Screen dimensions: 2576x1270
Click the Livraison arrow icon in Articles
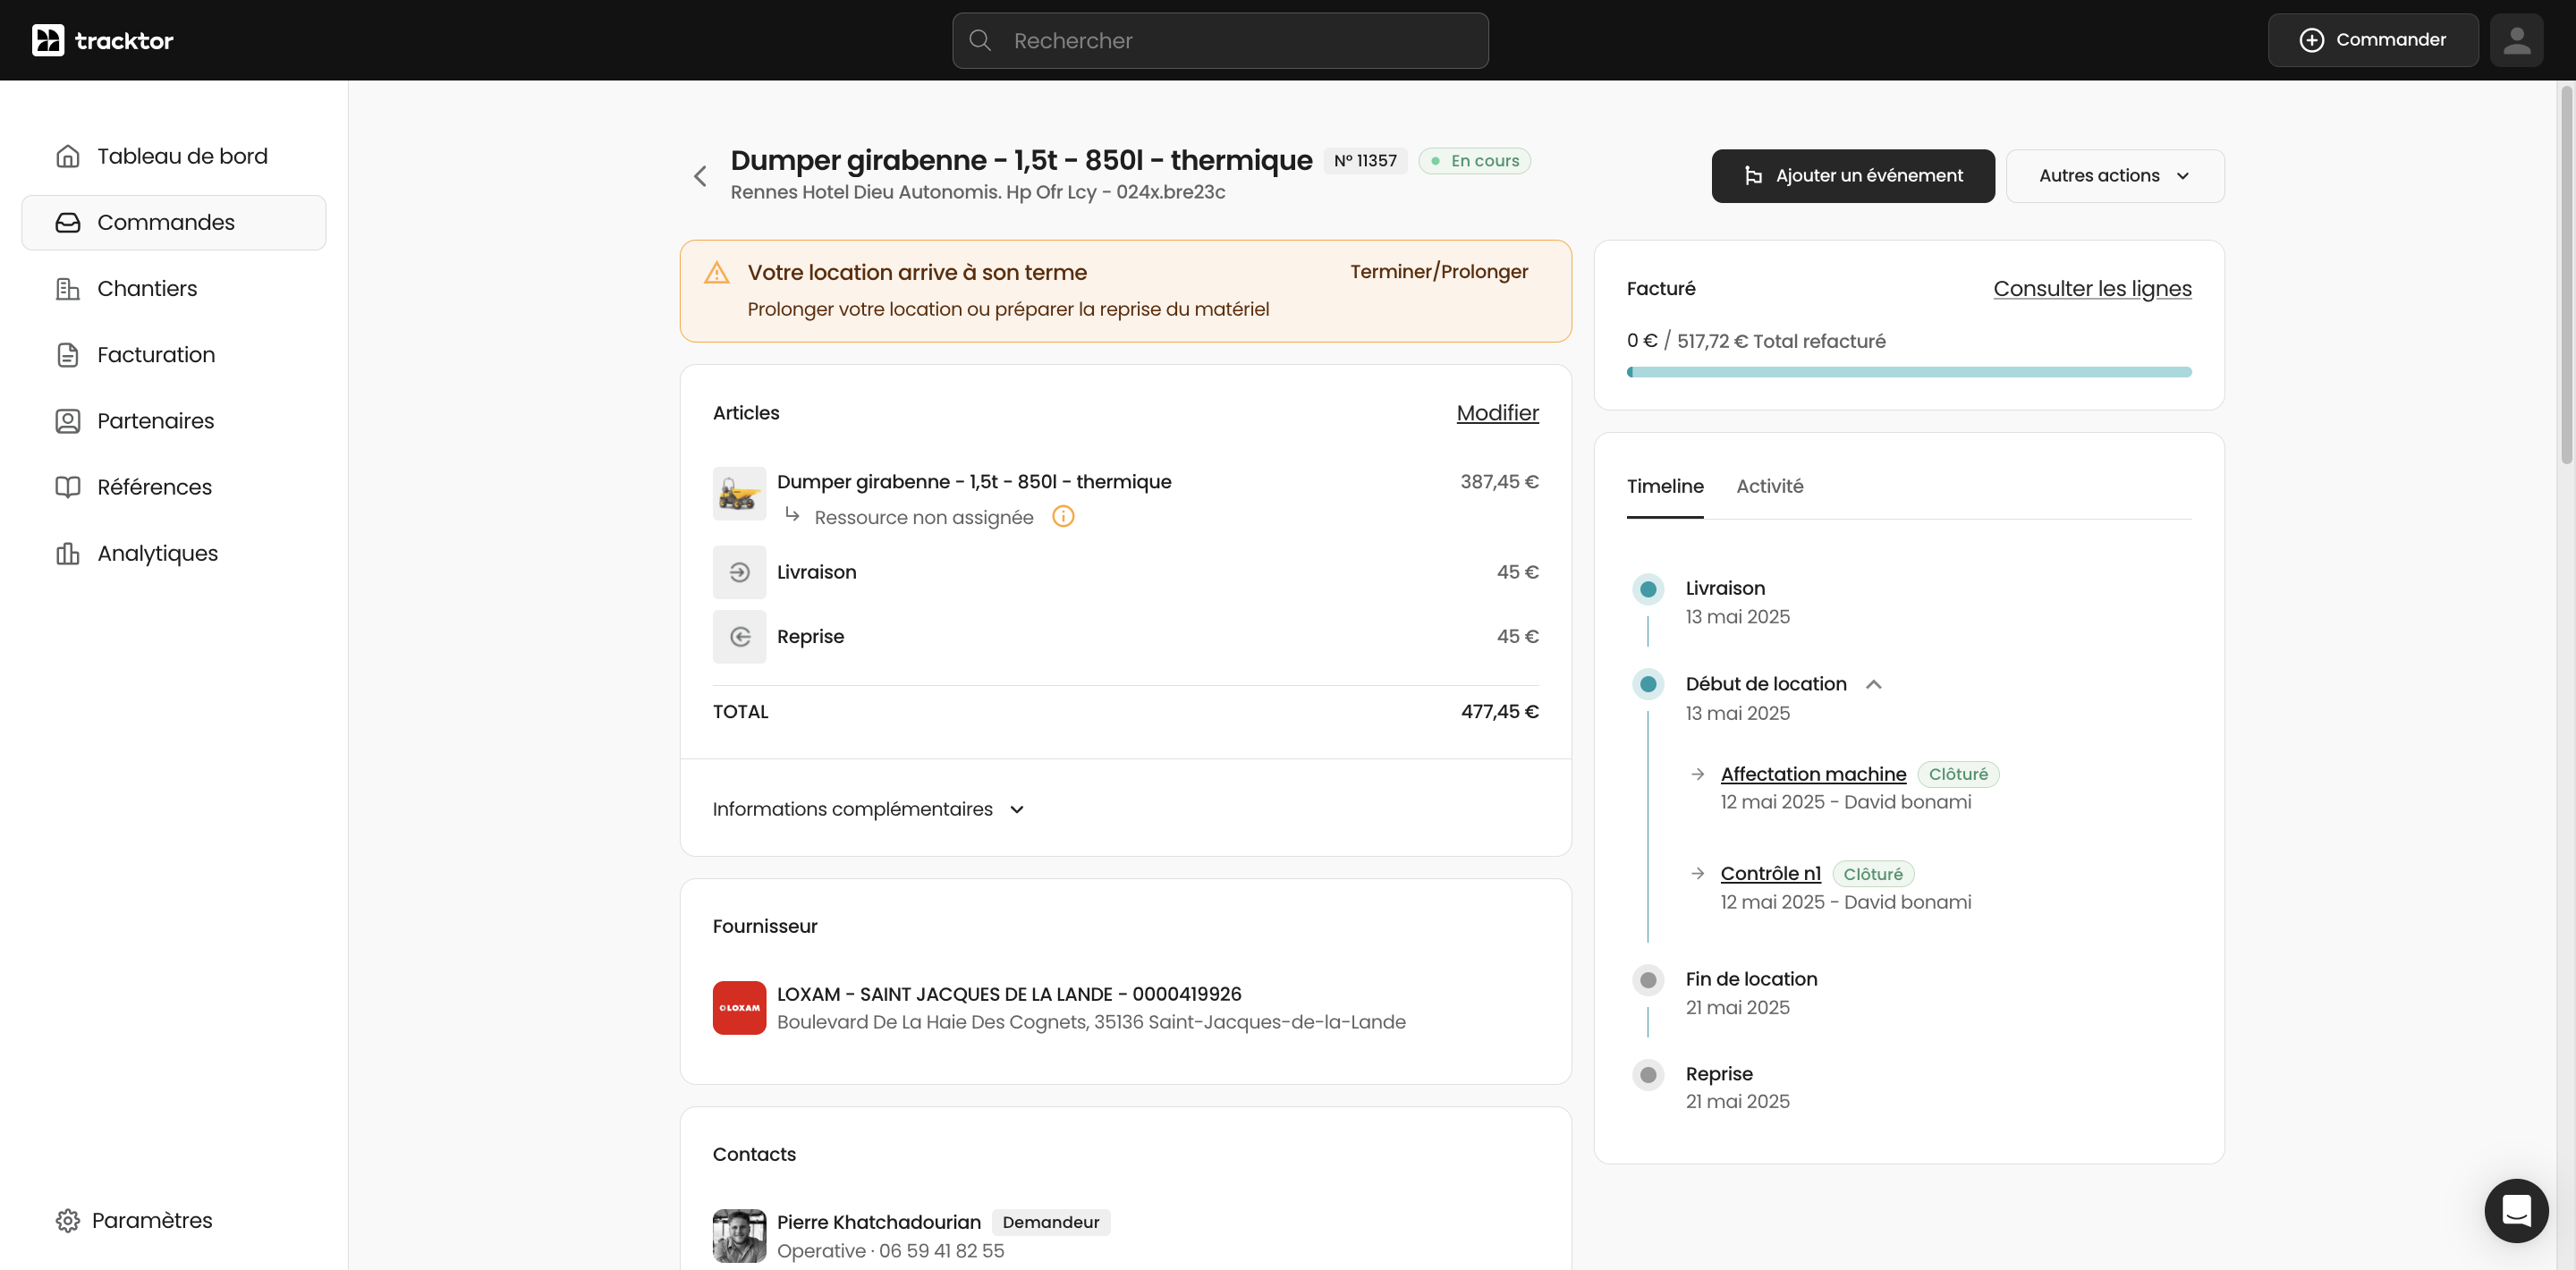[739, 572]
